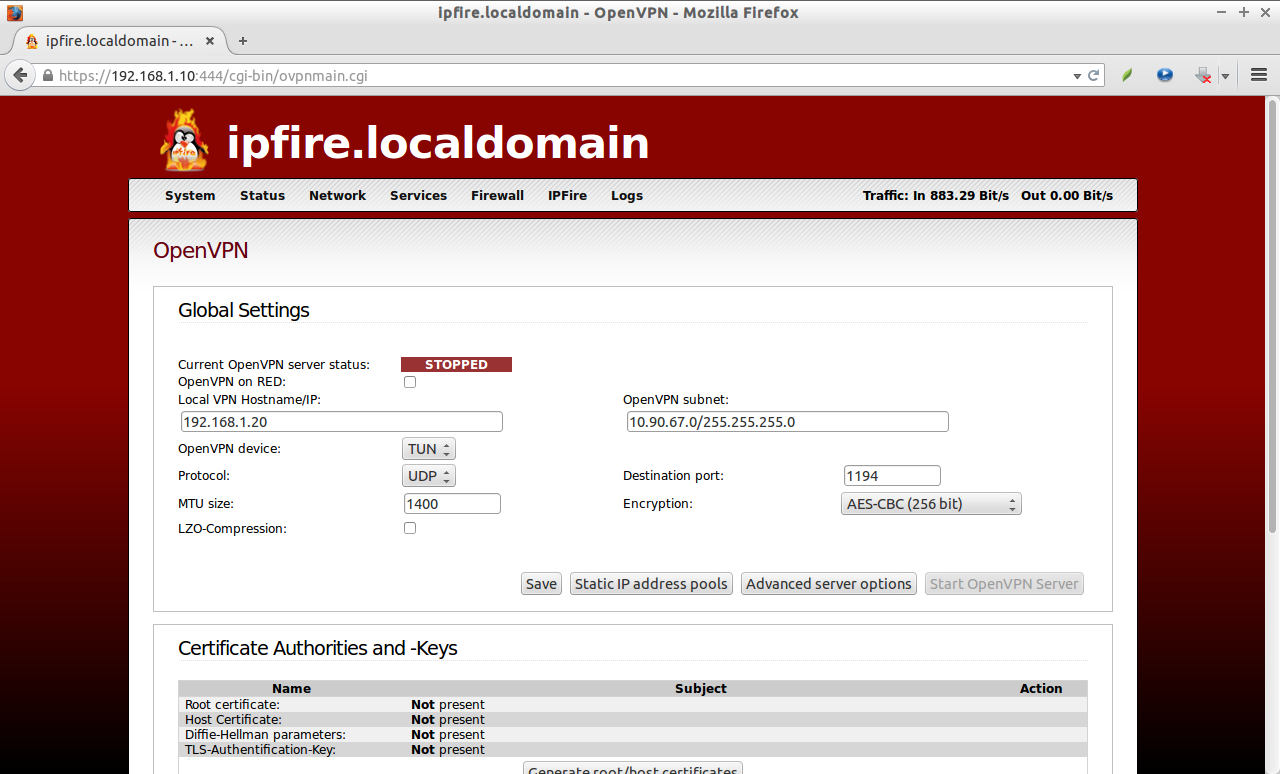Open the Network menu

337,196
